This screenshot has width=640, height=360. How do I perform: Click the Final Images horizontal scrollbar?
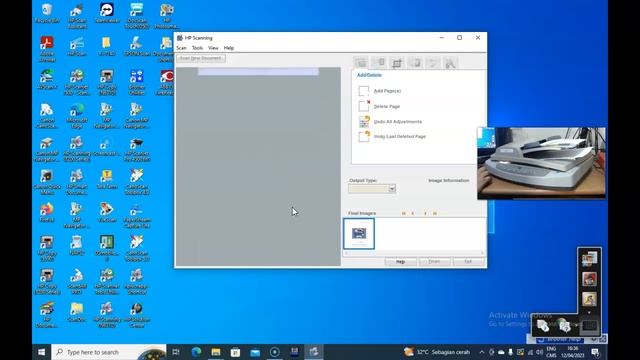point(414,253)
